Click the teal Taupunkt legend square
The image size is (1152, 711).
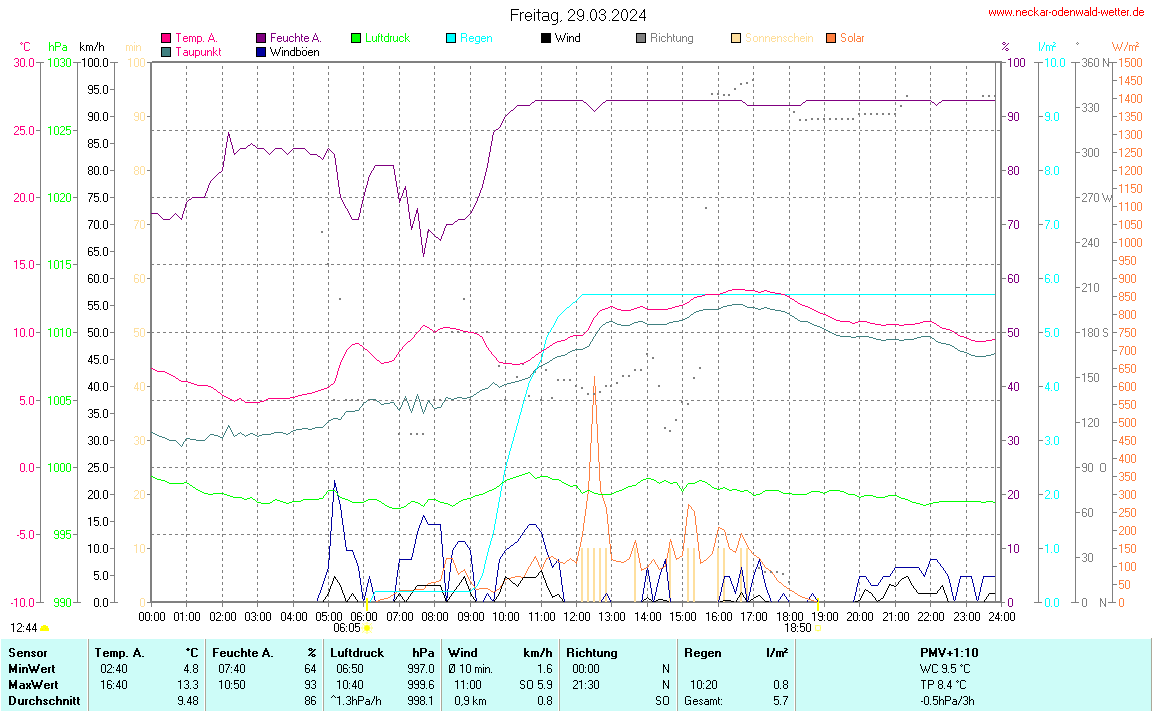tap(166, 51)
